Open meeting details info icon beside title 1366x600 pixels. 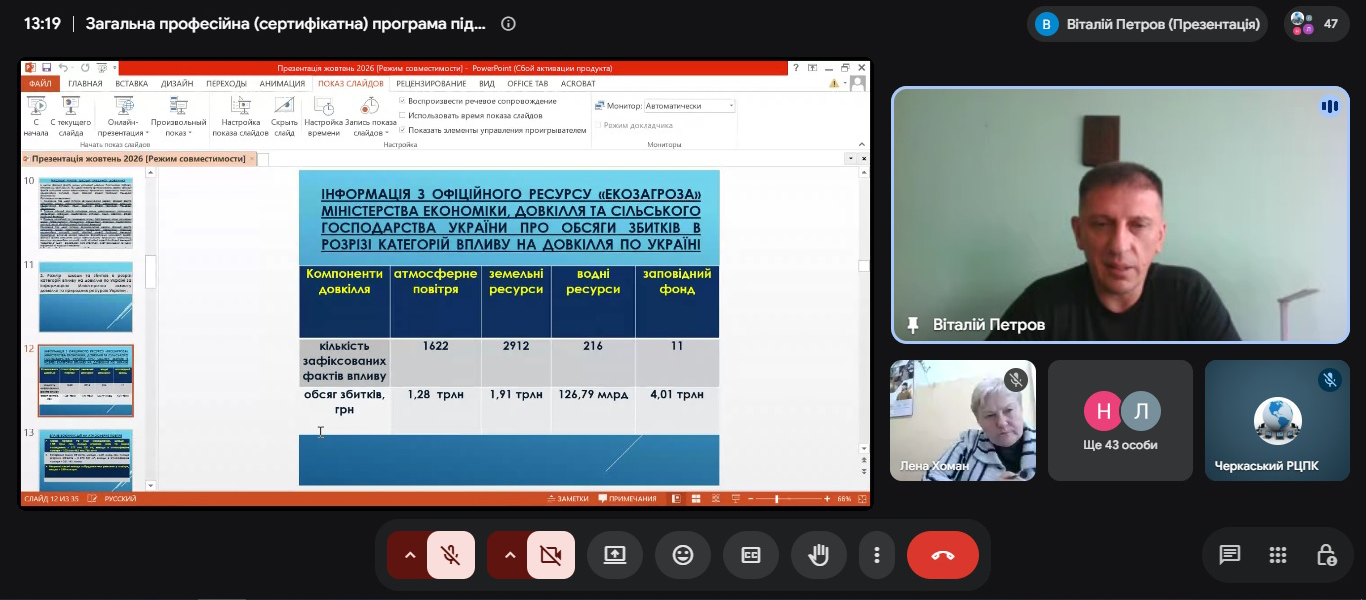tap(508, 24)
